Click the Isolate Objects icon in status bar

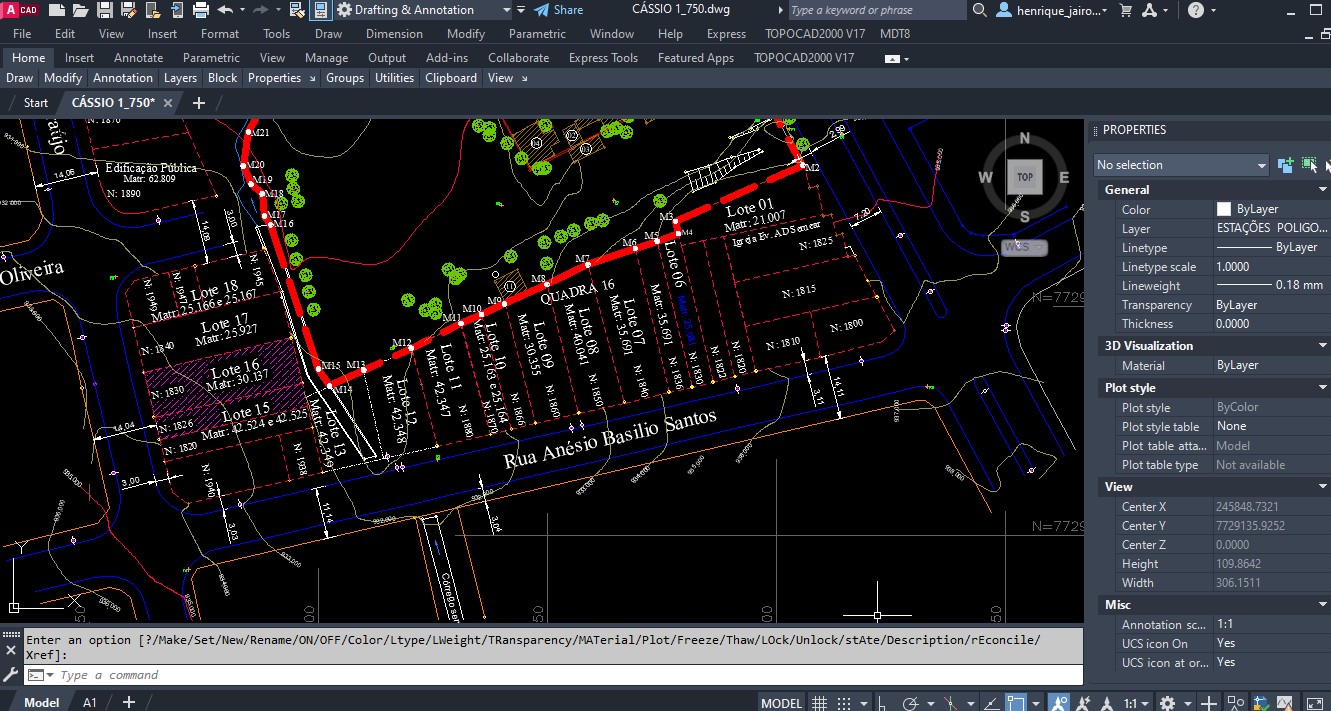coord(1234,702)
